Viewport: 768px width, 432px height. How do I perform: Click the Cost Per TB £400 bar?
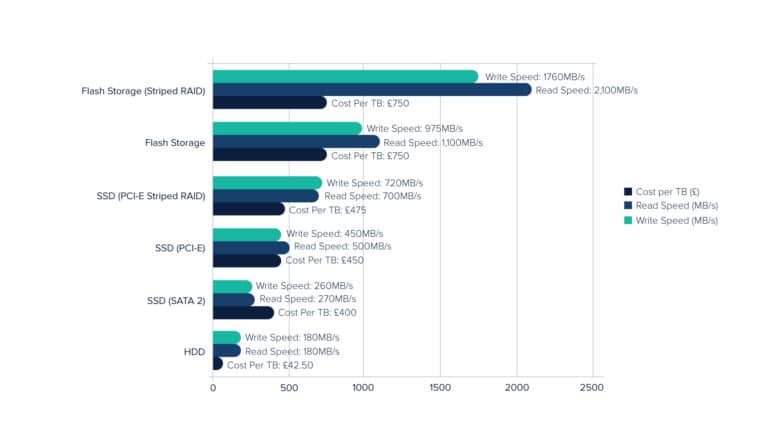[243, 312]
